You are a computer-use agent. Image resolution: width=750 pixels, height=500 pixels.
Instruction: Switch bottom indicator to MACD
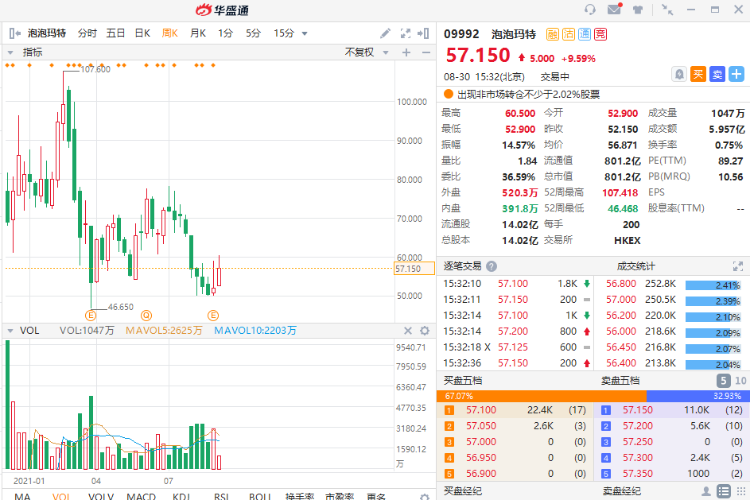[141, 496]
